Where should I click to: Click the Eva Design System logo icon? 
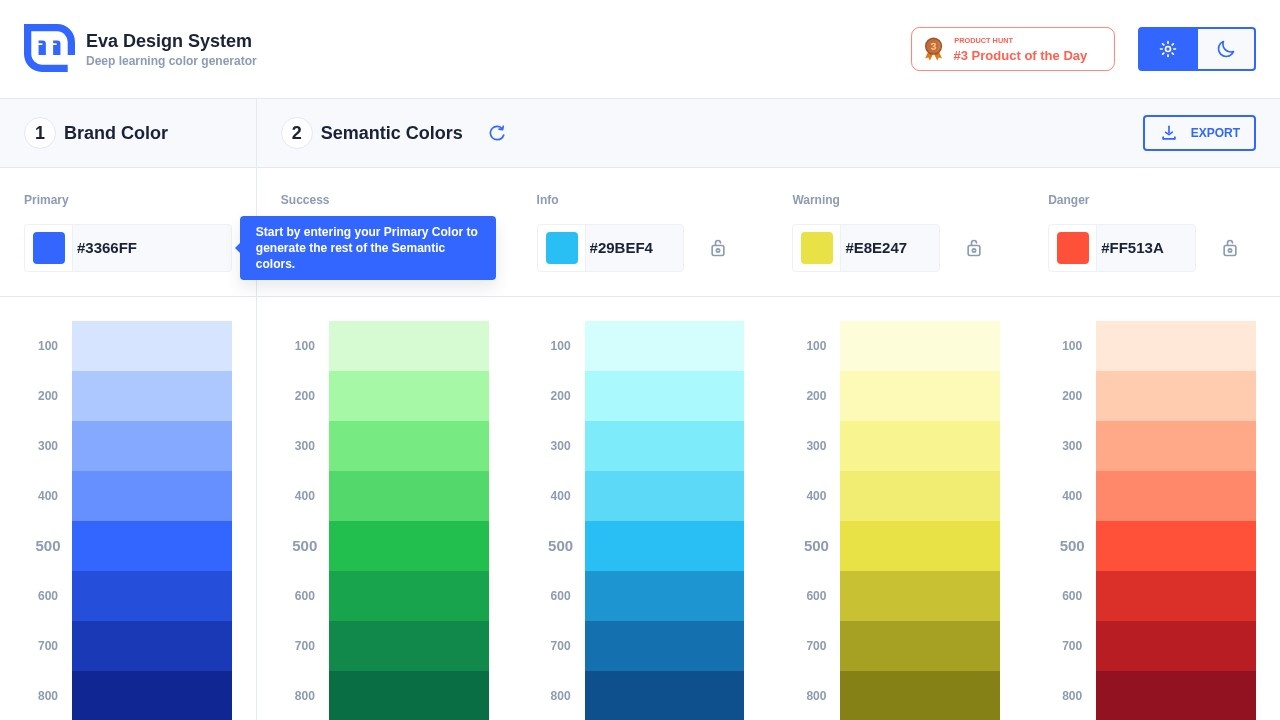pyautogui.click(x=48, y=47)
